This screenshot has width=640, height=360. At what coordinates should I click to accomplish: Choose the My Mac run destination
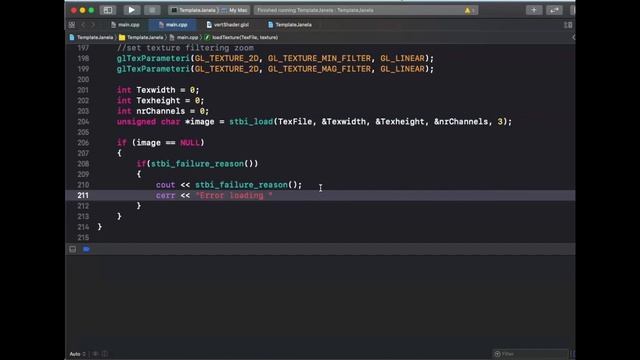pos(236,10)
